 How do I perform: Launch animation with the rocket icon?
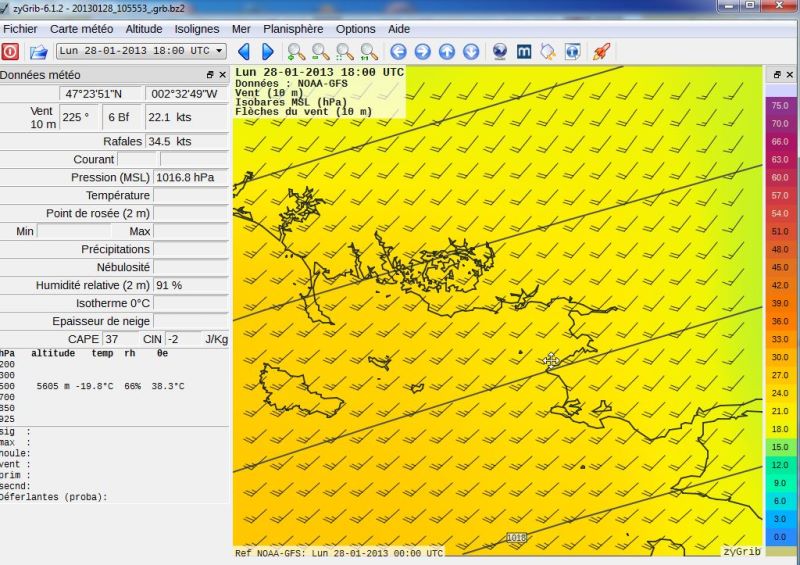tap(600, 51)
